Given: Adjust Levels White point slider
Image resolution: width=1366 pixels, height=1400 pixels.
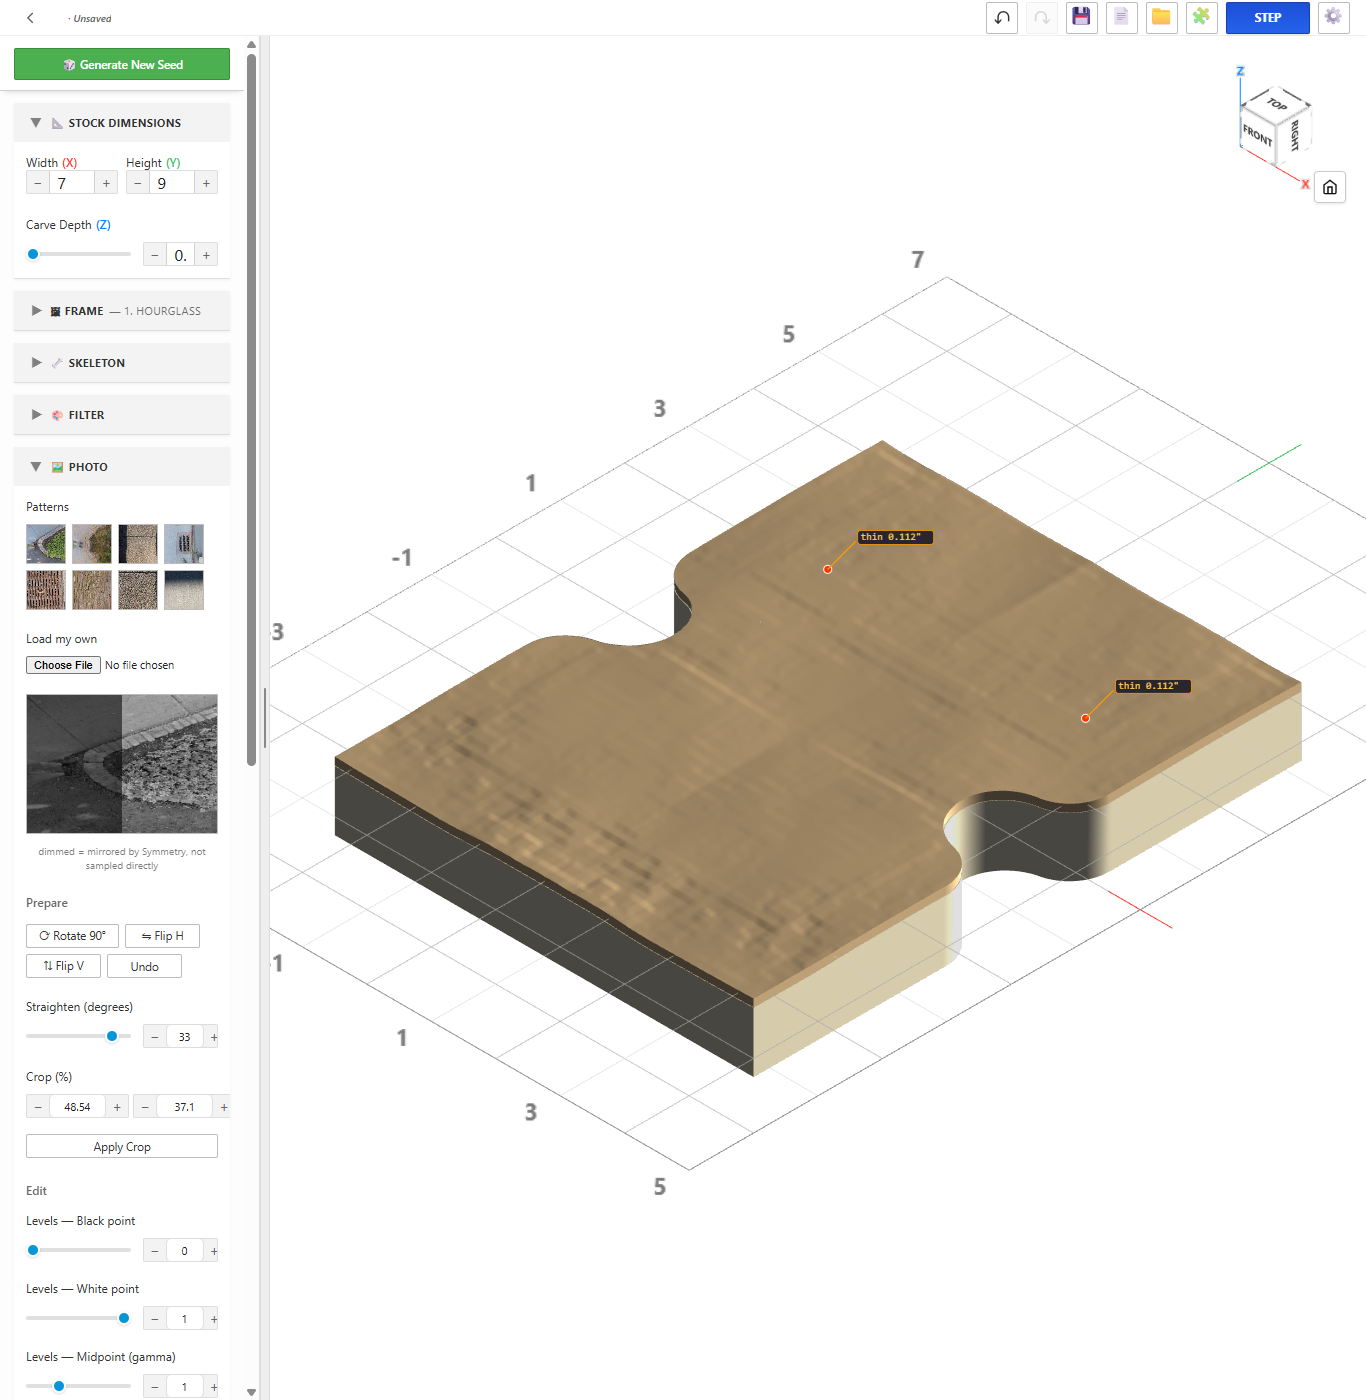Looking at the screenshot, I should pyautogui.click(x=78, y=1318).
